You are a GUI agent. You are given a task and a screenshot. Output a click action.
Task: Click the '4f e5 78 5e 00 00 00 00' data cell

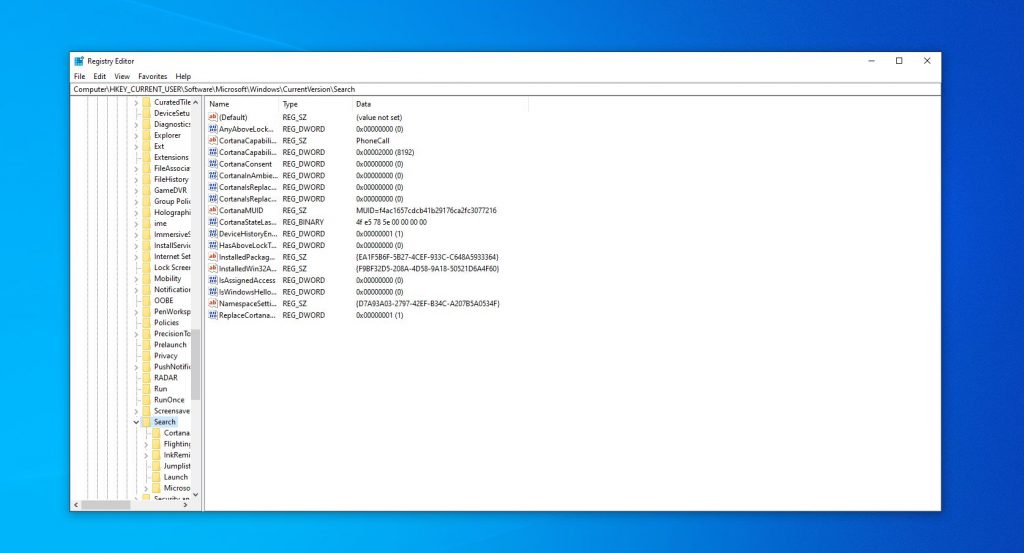(391, 222)
